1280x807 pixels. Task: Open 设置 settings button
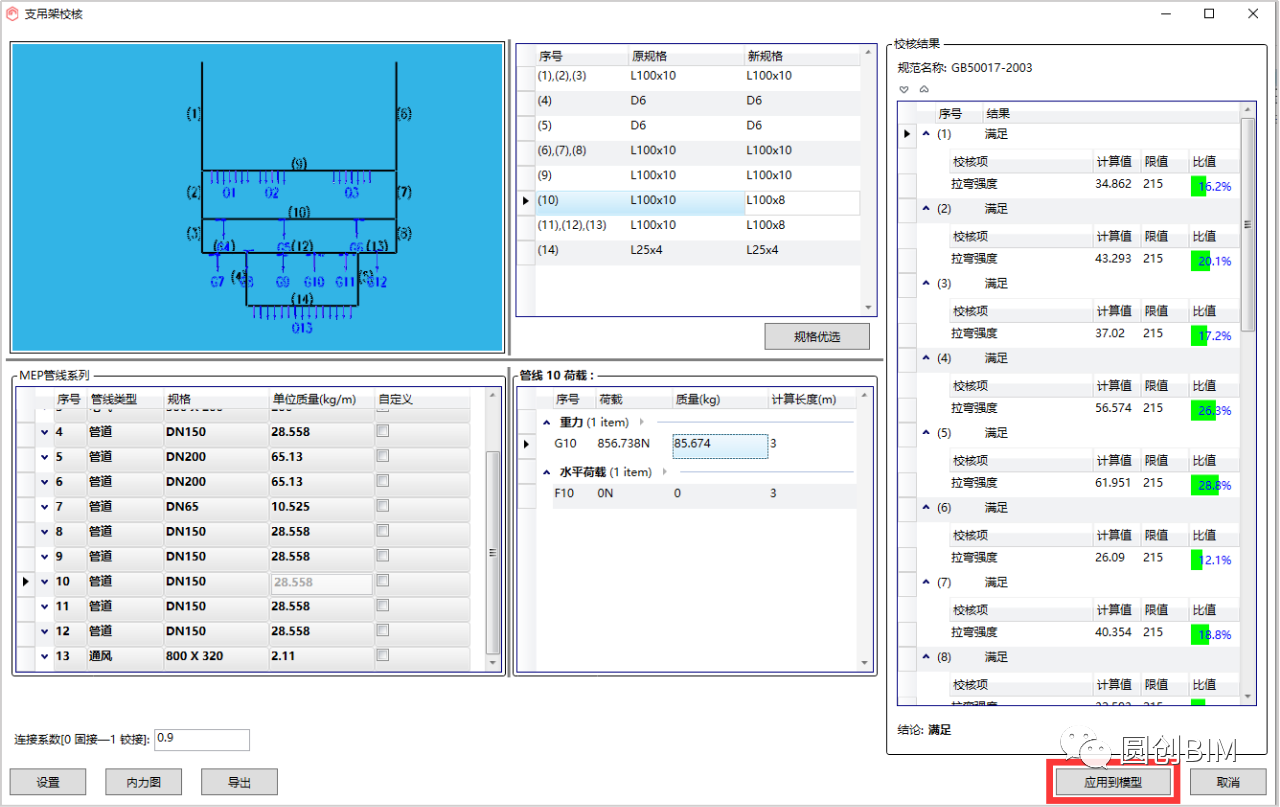pyautogui.click(x=48, y=782)
